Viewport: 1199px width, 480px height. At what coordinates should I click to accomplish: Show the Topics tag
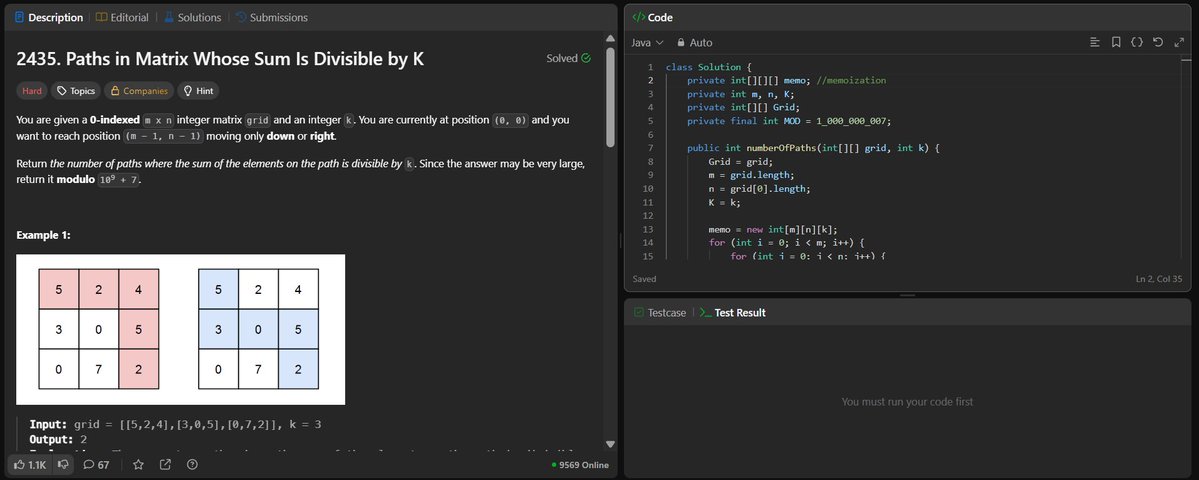(76, 91)
